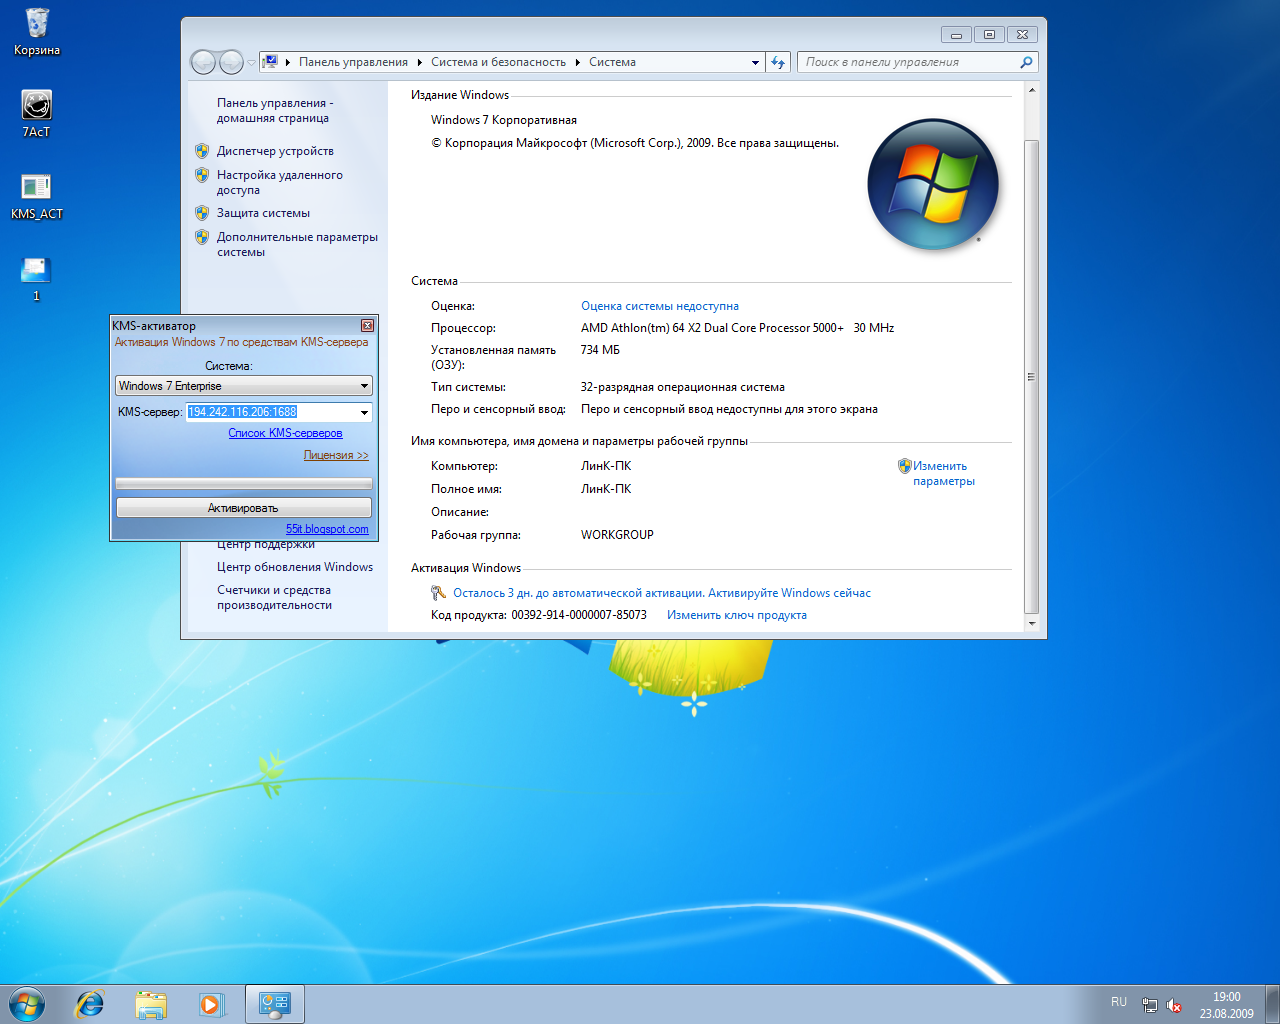
Task: Open the Корзина recycle bin icon
Action: coord(37,31)
